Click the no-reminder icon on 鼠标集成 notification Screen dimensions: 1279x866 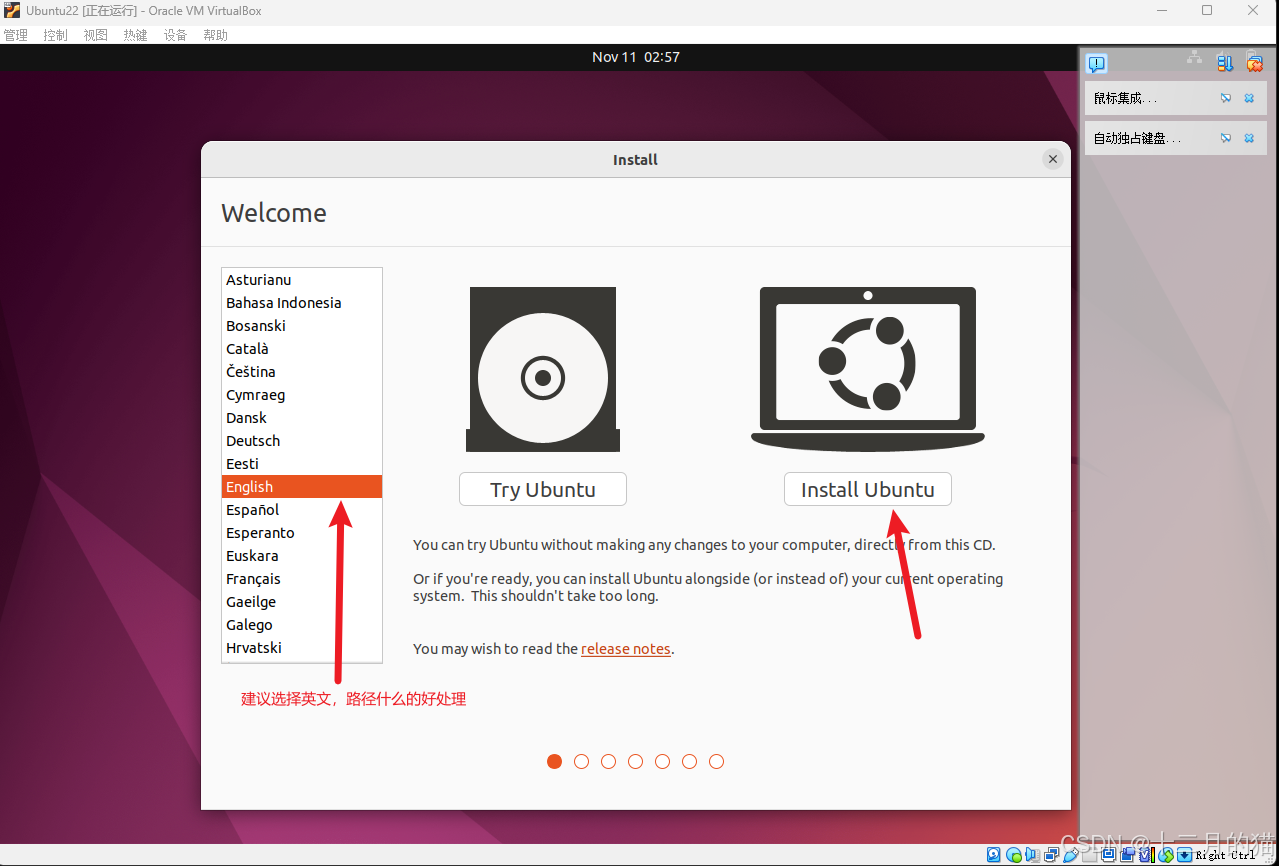point(1226,98)
